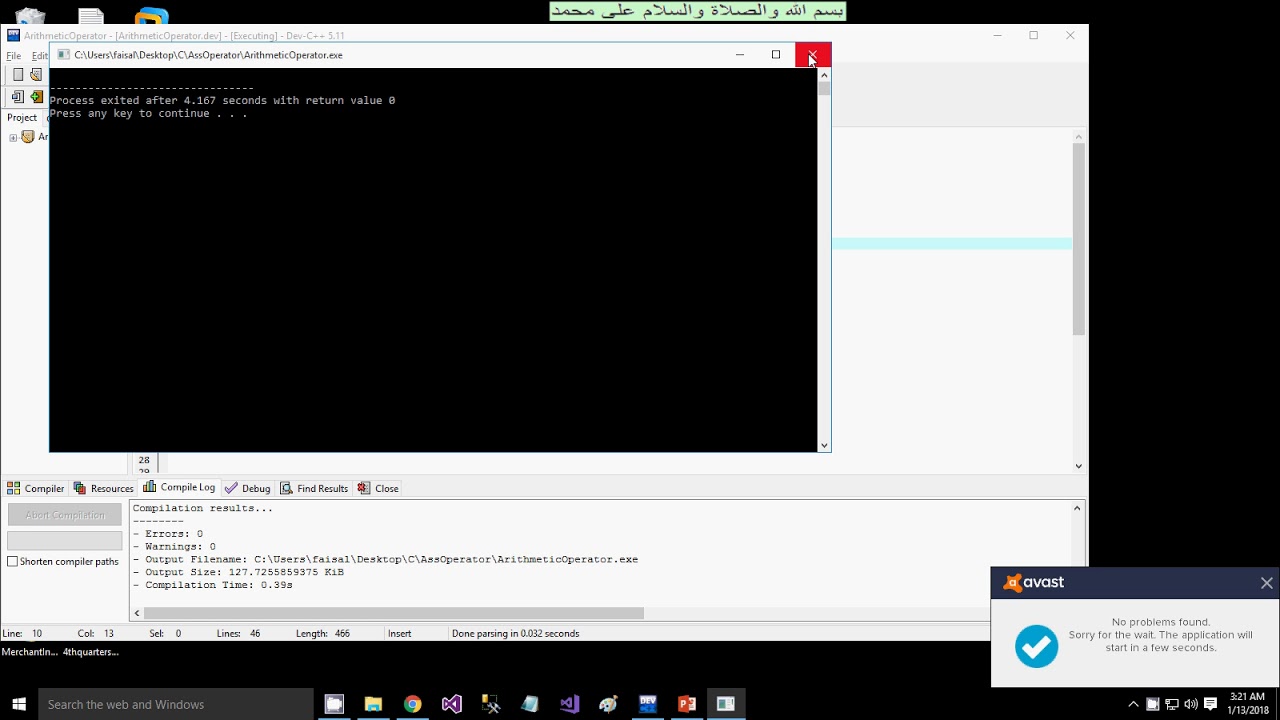Click the Add to project green plus icon
The height and width of the screenshot is (720, 1280).
pos(36,97)
